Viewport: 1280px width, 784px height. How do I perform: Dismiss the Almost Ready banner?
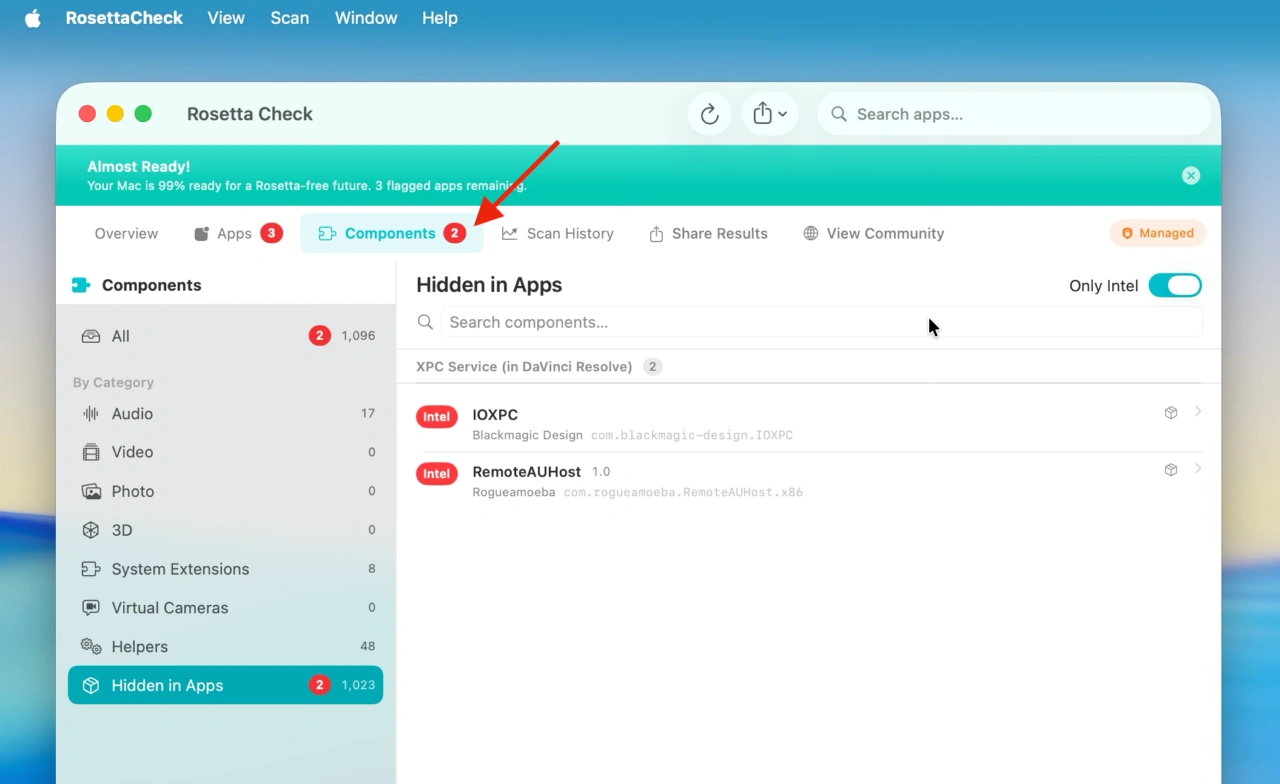click(1190, 175)
